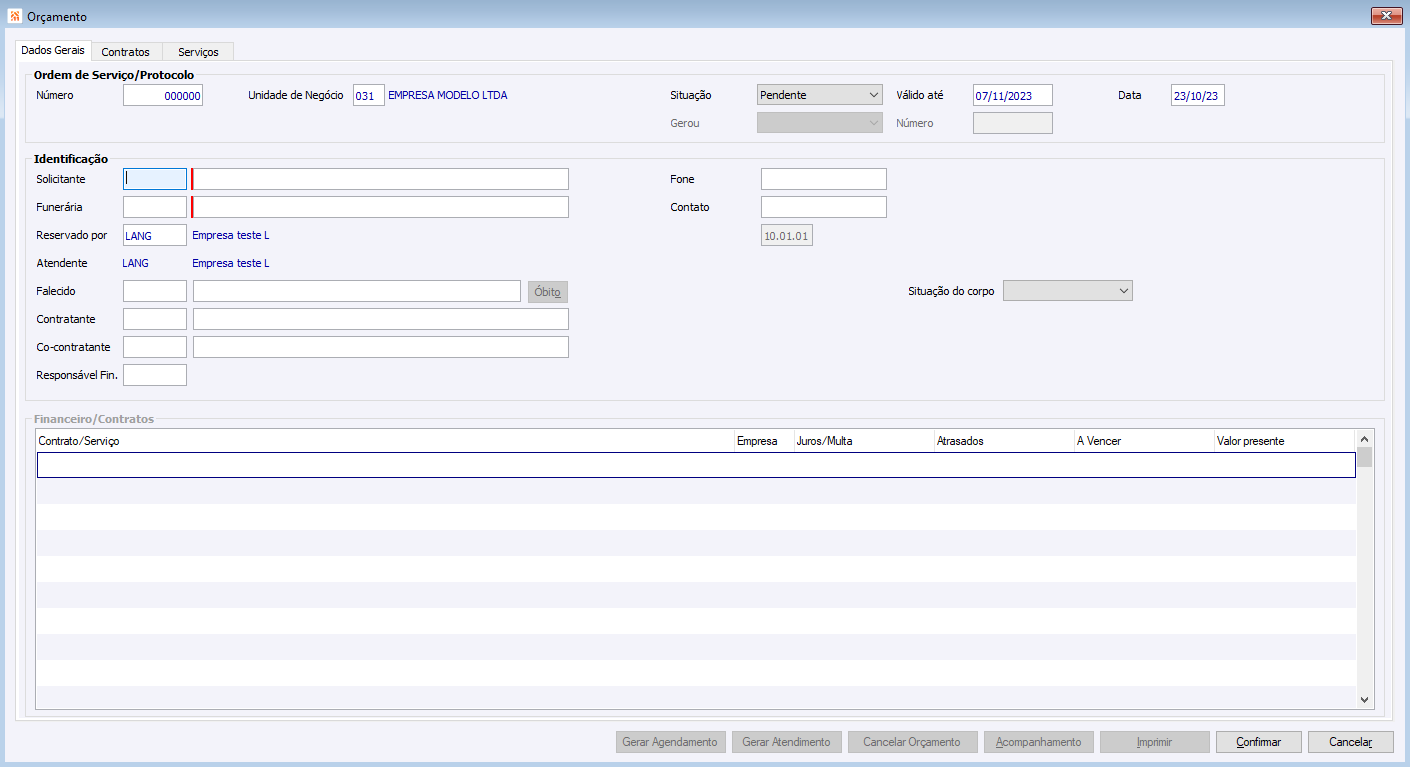Open the Contratos tab
1410x767 pixels.
[126, 51]
